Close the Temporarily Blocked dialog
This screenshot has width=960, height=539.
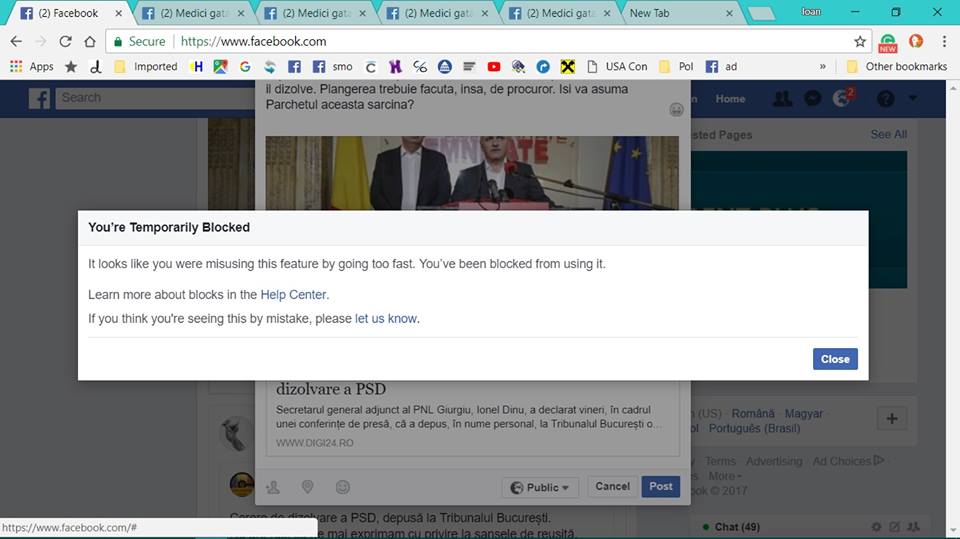(834, 359)
